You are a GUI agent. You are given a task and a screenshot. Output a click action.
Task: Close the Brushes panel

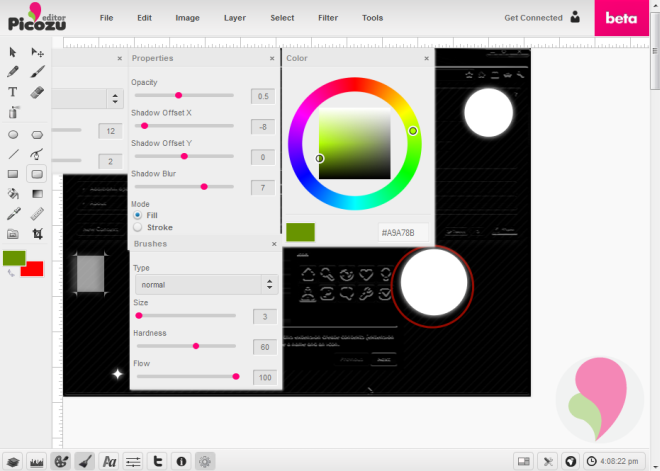click(x=273, y=244)
